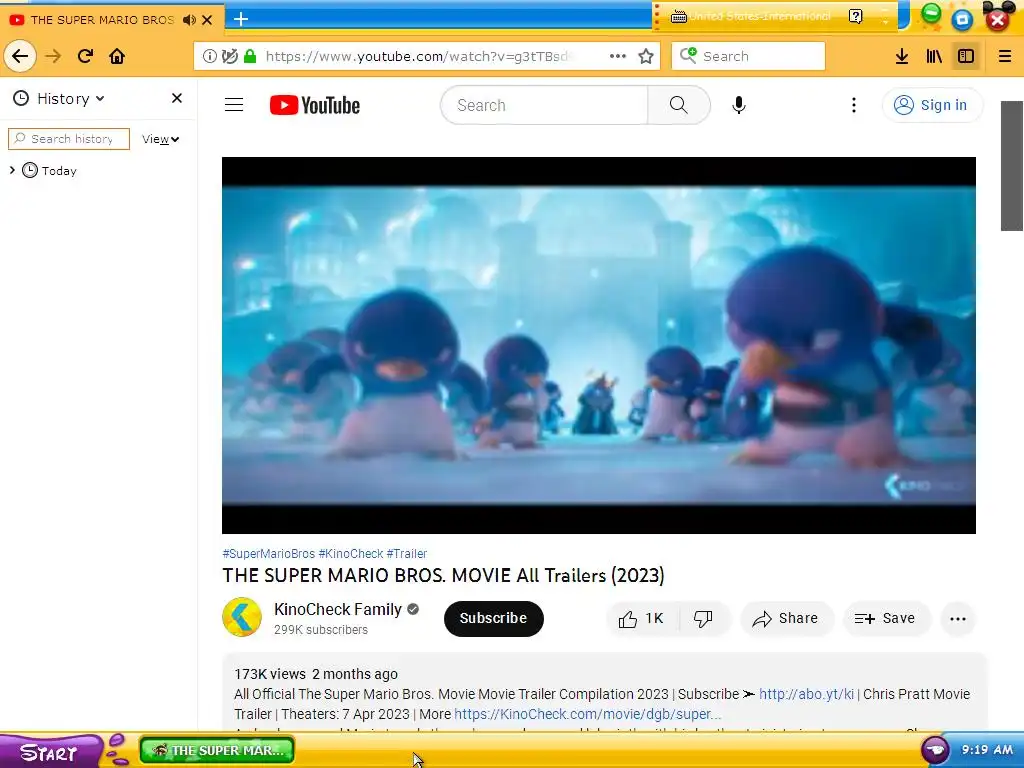Open the http://abo.yt/ki link
Image resolution: width=1024 pixels, height=768 pixels.
point(806,694)
